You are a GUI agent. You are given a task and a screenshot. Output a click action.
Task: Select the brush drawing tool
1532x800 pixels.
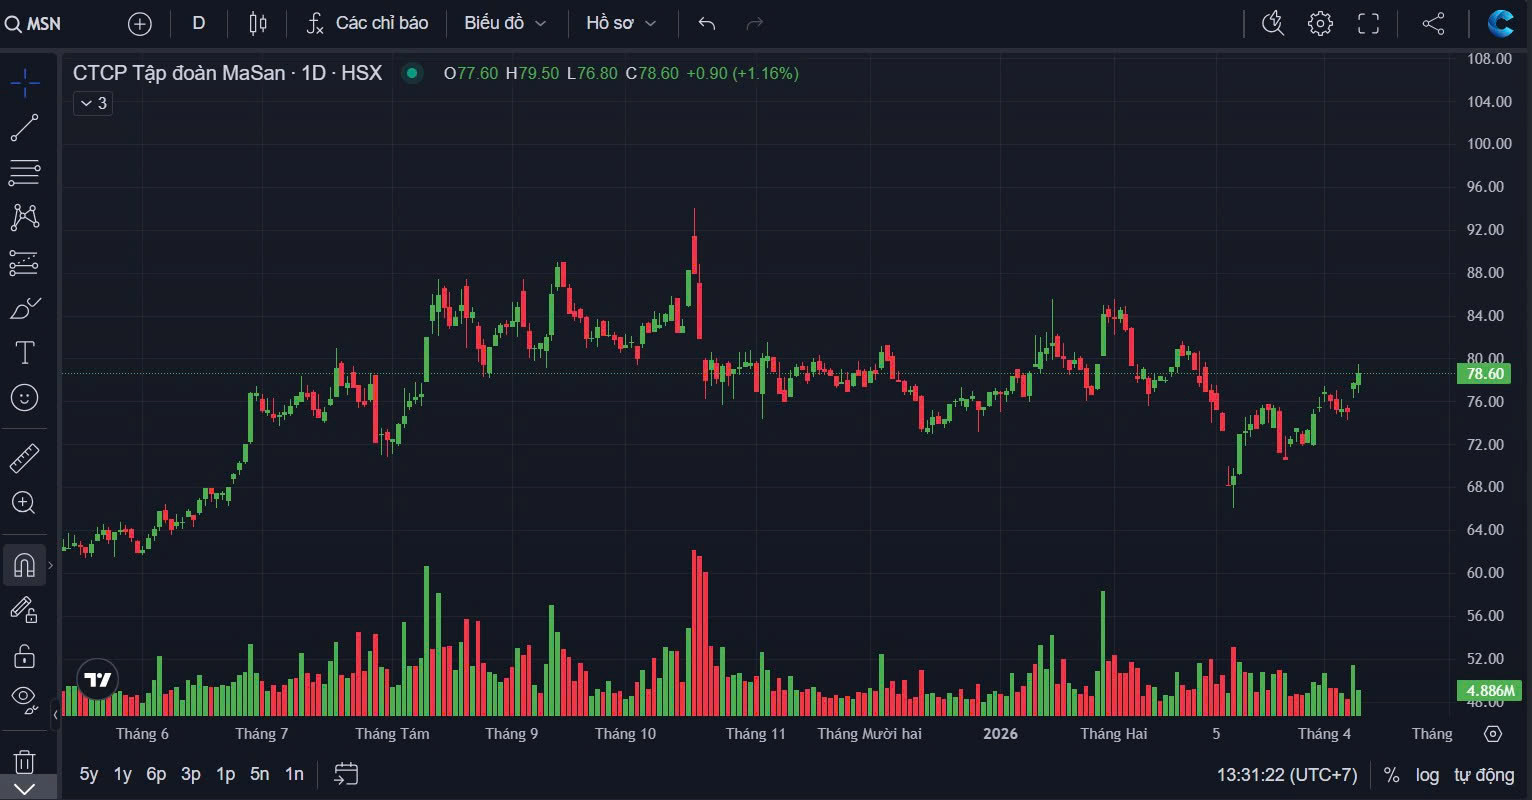coord(24,308)
